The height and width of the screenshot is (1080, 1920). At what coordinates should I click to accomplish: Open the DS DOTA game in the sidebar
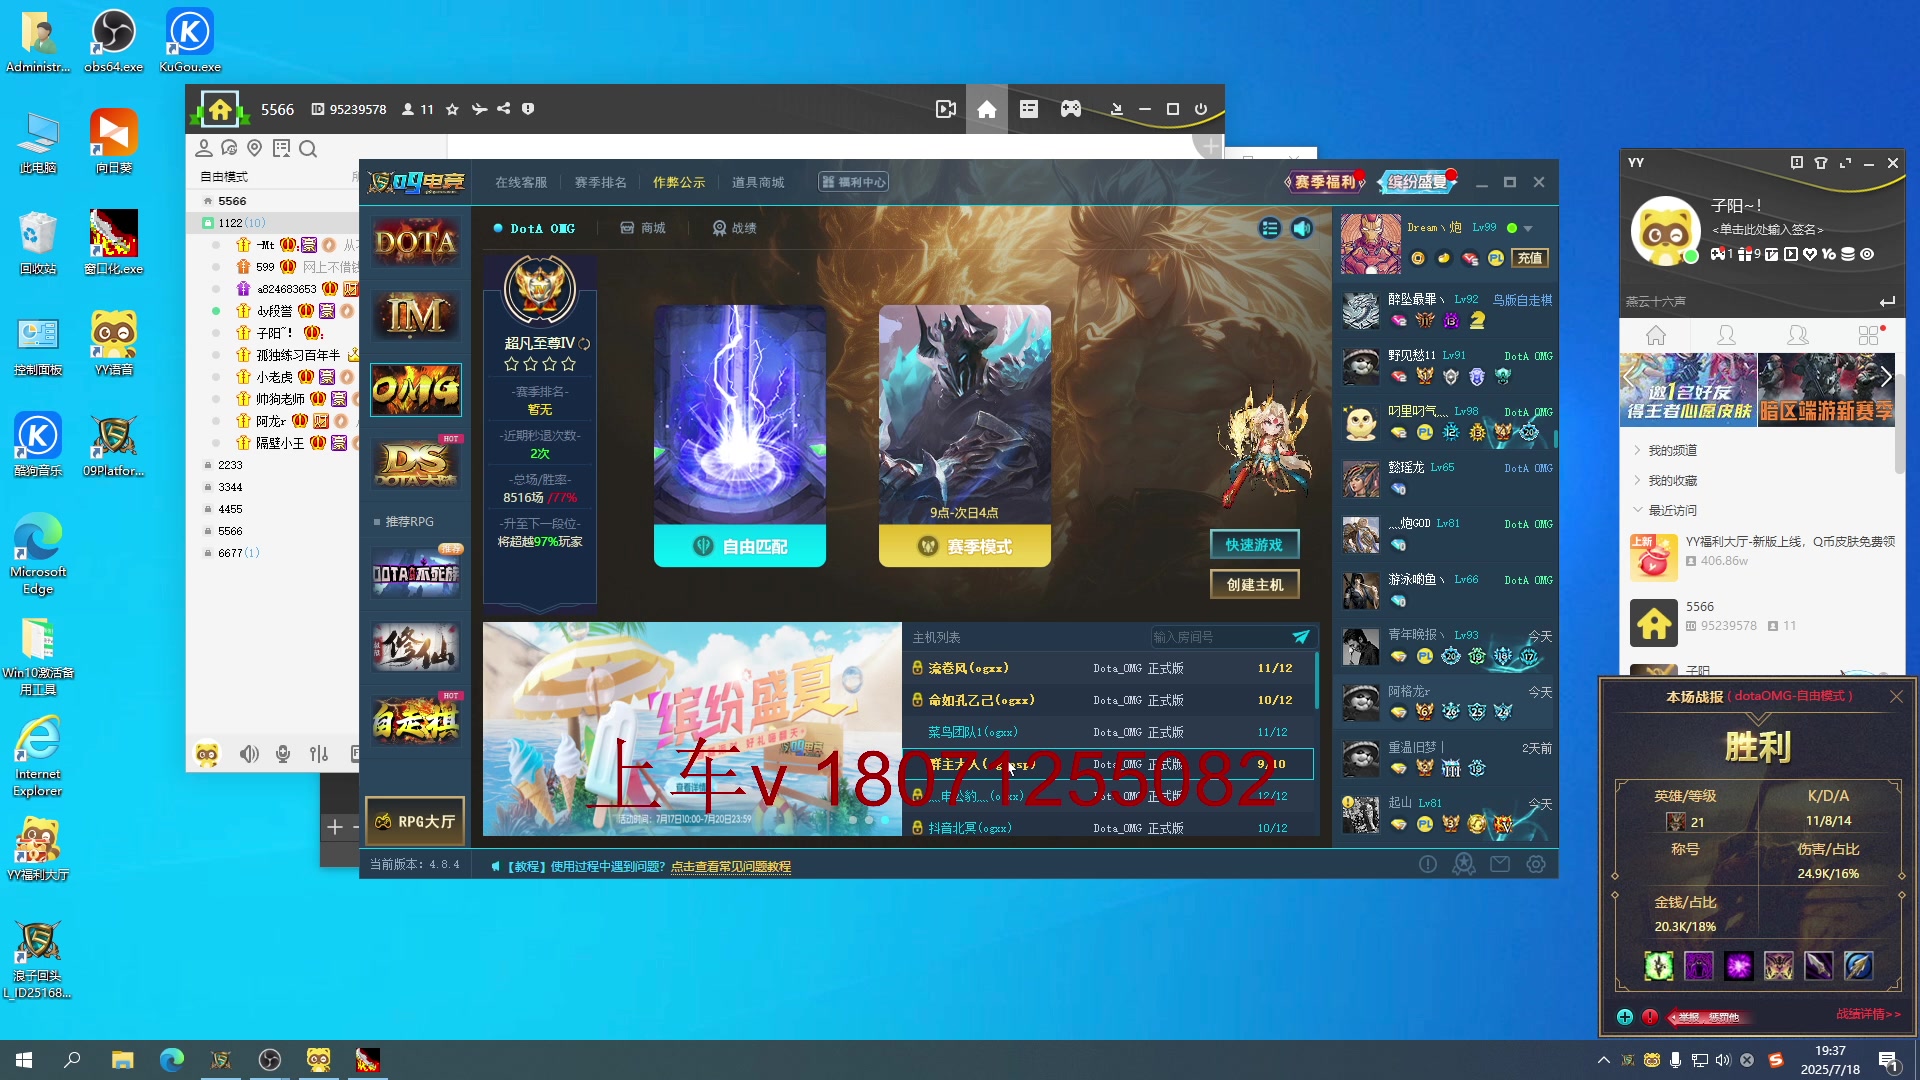pos(415,463)
